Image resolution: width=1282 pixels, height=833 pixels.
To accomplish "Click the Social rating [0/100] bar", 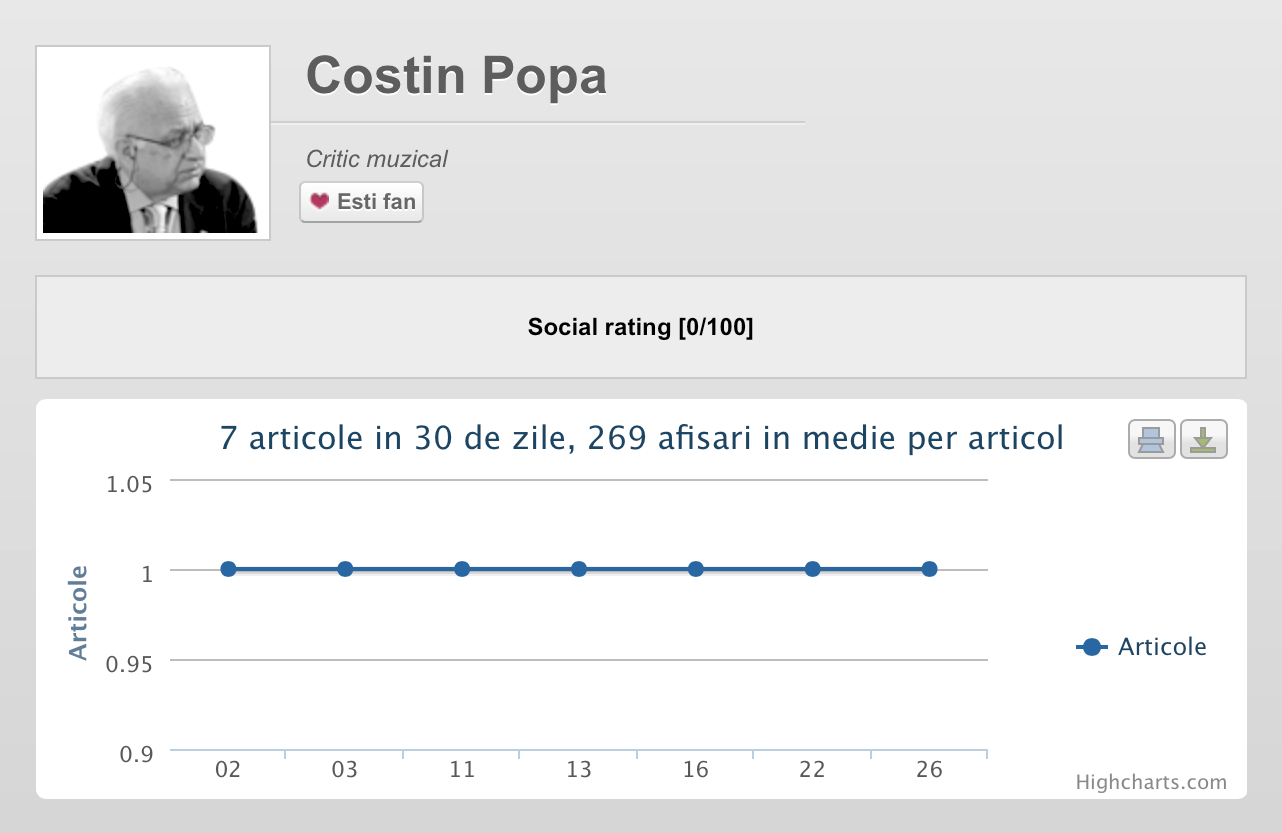I will tap(640, 327).
